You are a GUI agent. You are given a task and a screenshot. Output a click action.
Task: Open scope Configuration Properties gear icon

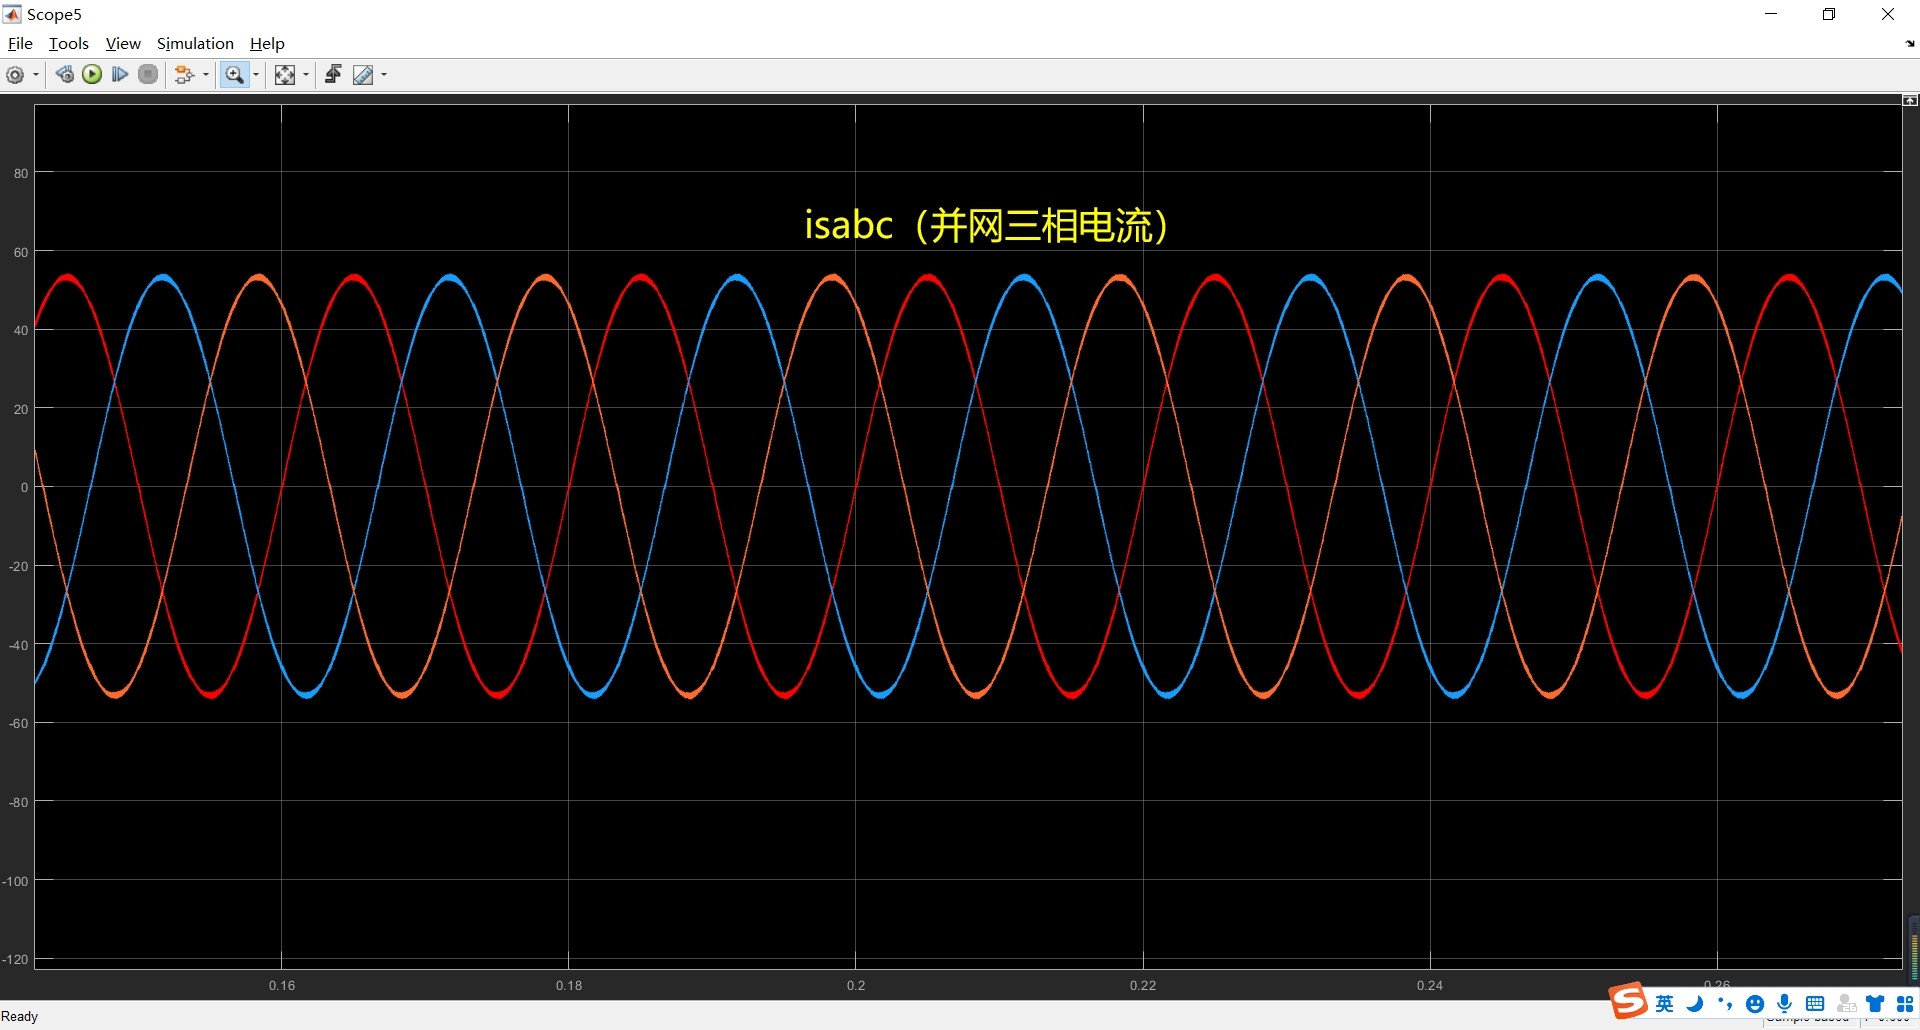(x=15, y=75)
